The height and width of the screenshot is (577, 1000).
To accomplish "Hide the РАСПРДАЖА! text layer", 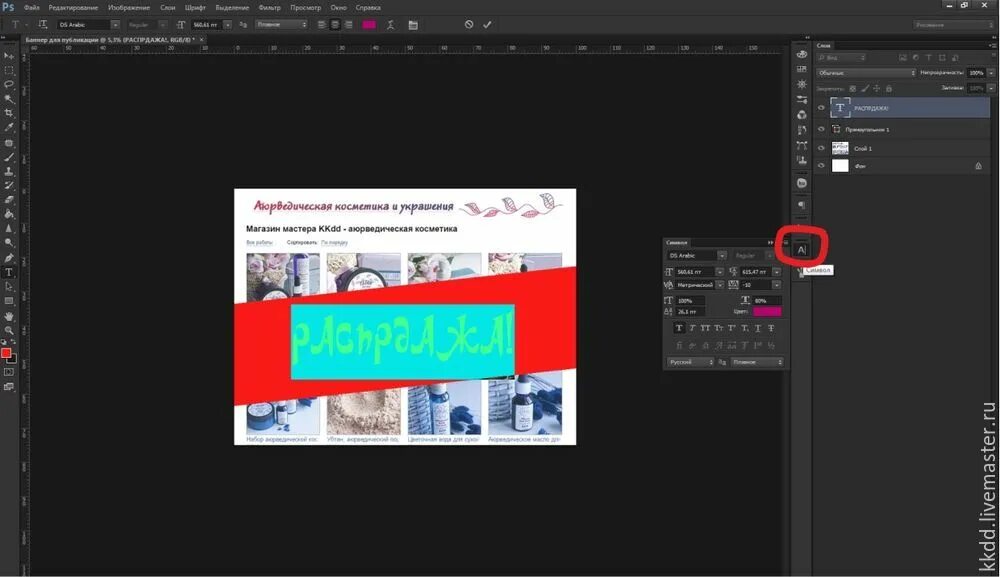I will (821, 108).
